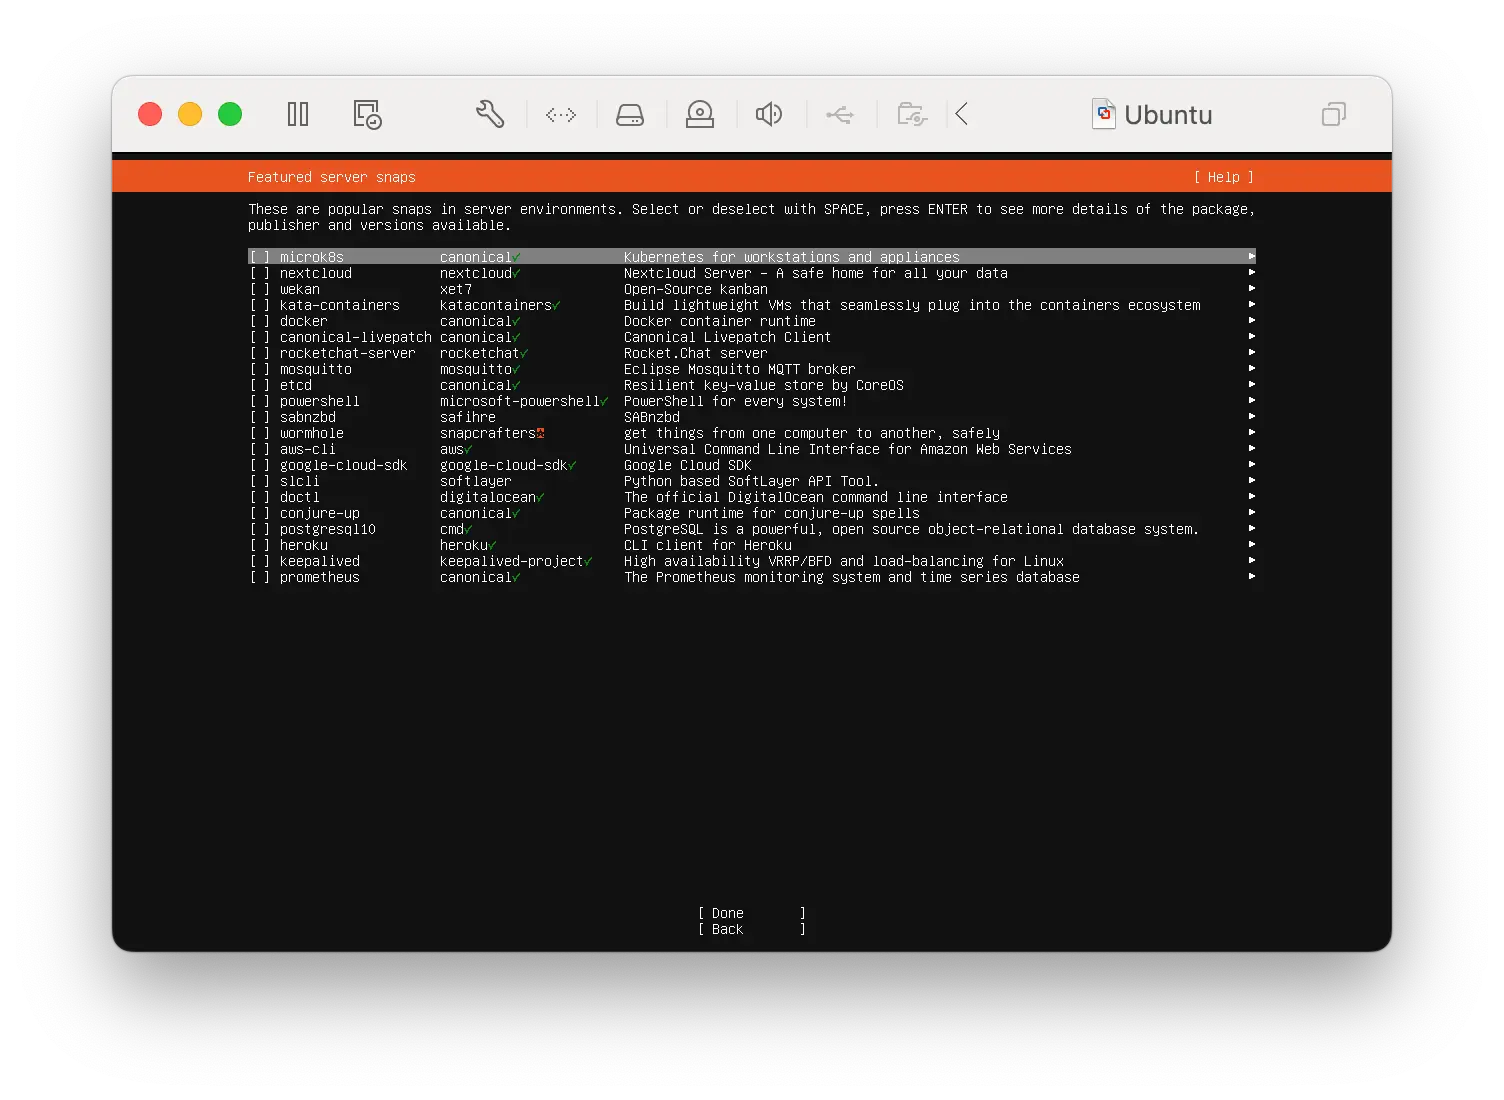Click the microsoft-powershell publisher name
The image size is (1504, 1100).
point(520,401)
